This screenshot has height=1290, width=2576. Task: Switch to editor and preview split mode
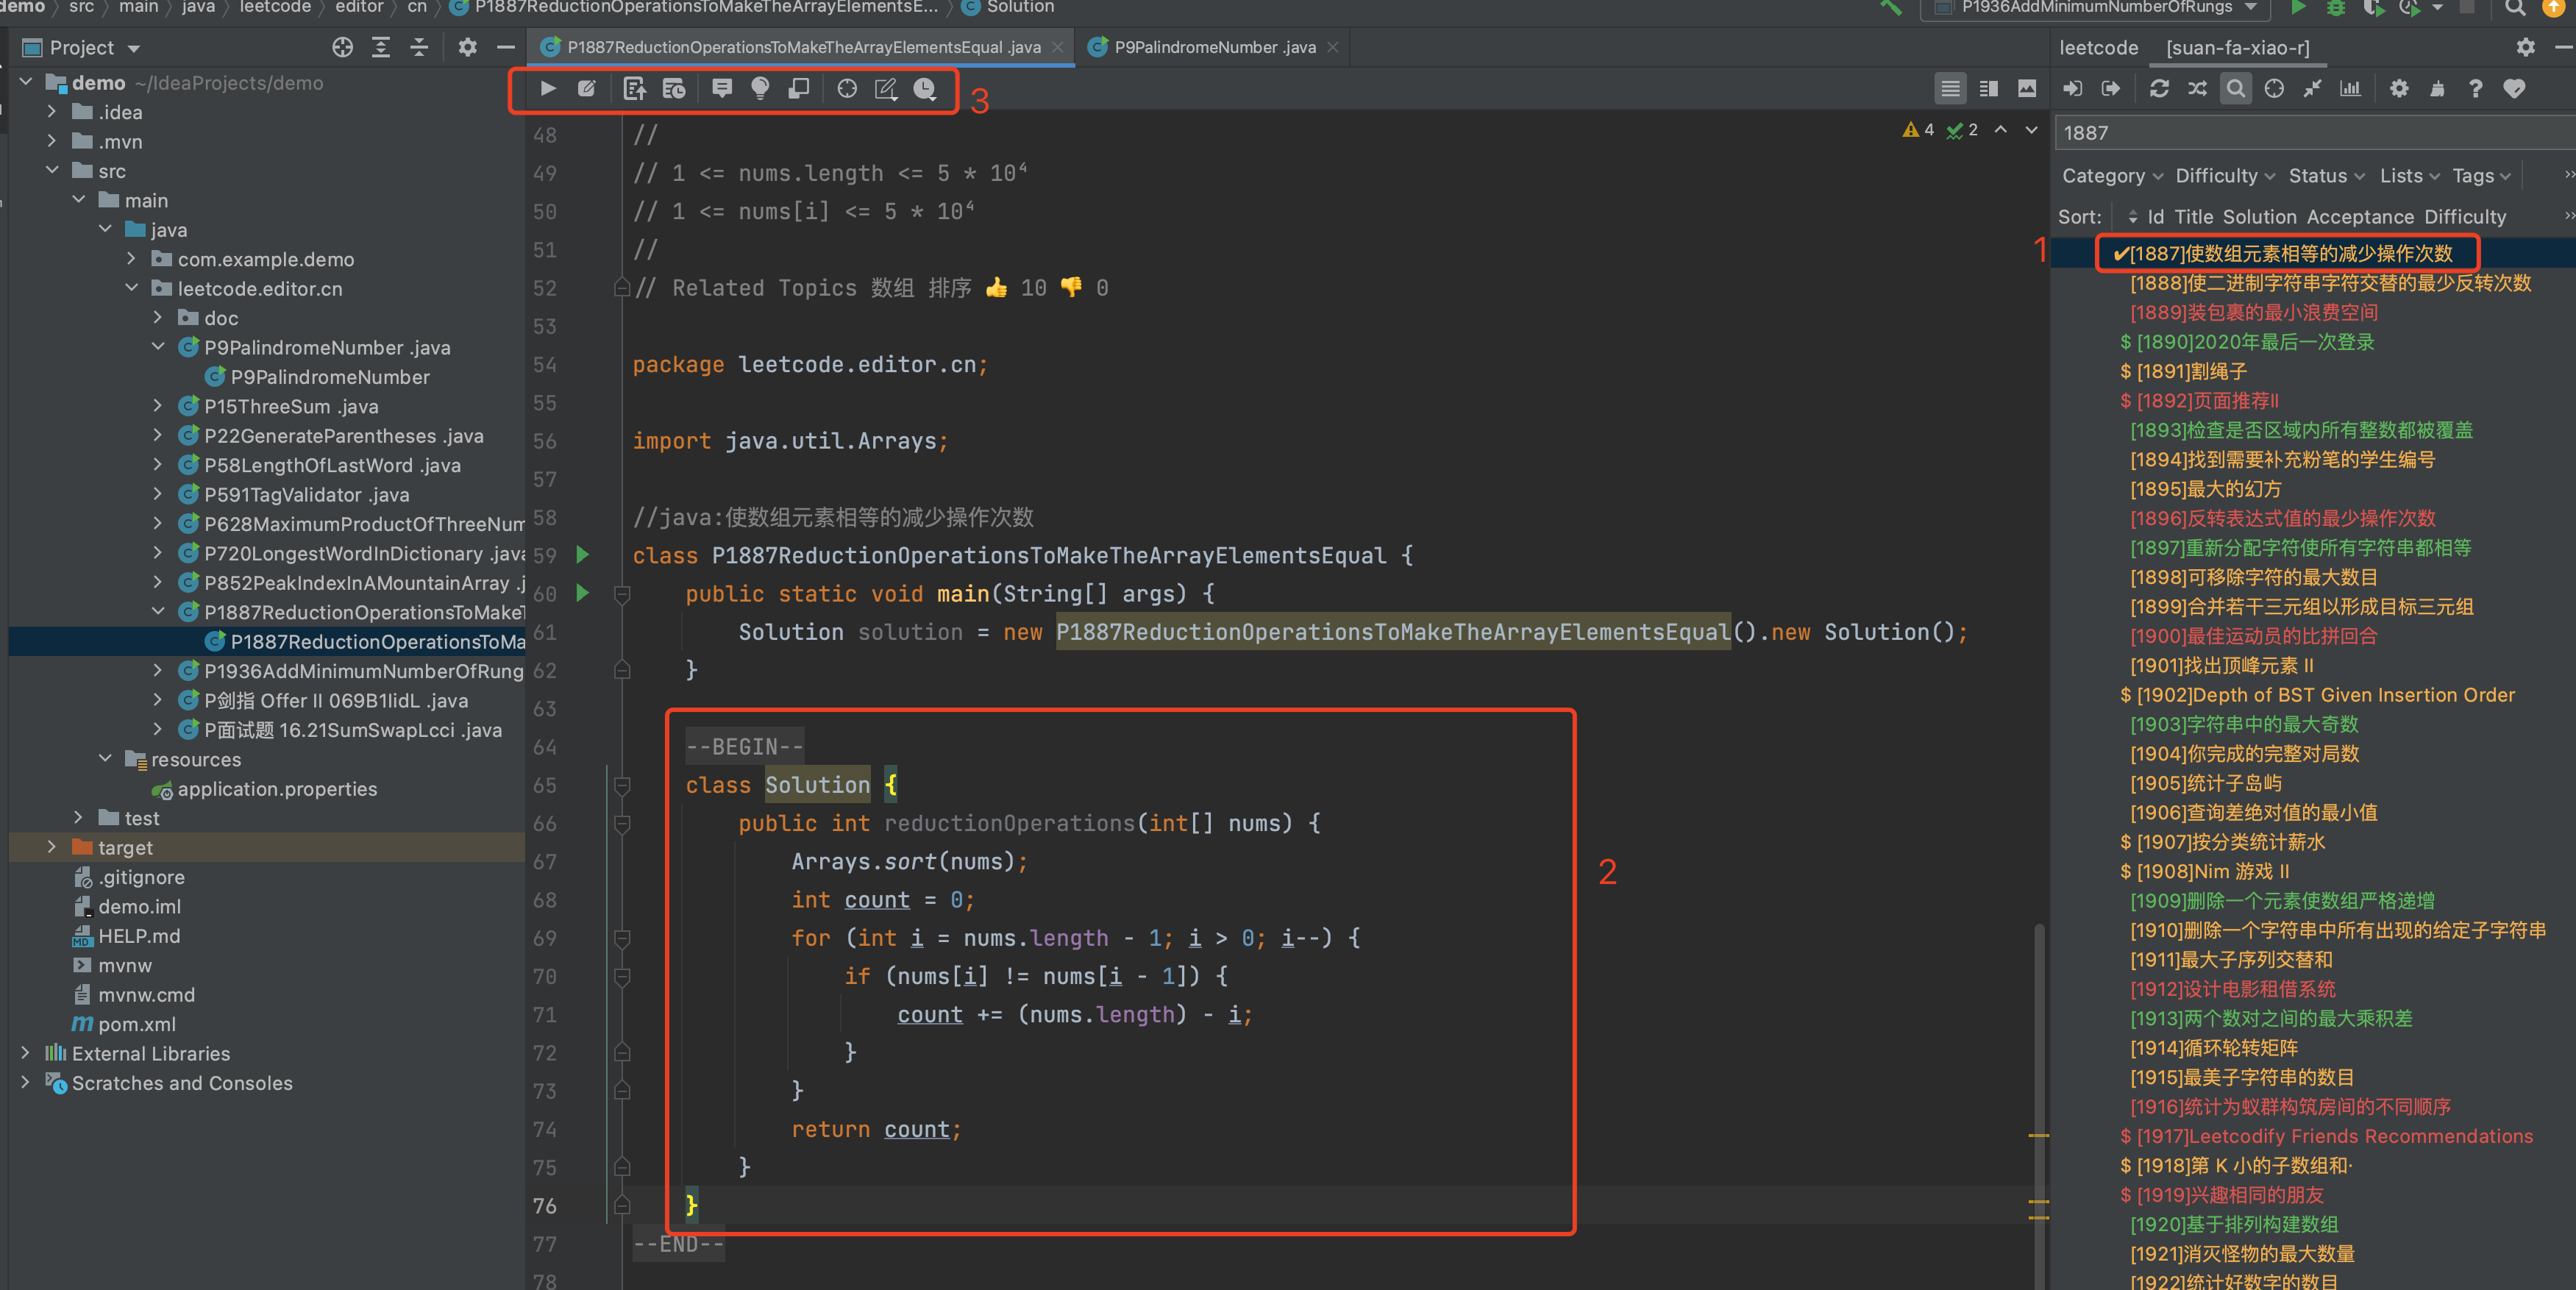point(1988,89)
